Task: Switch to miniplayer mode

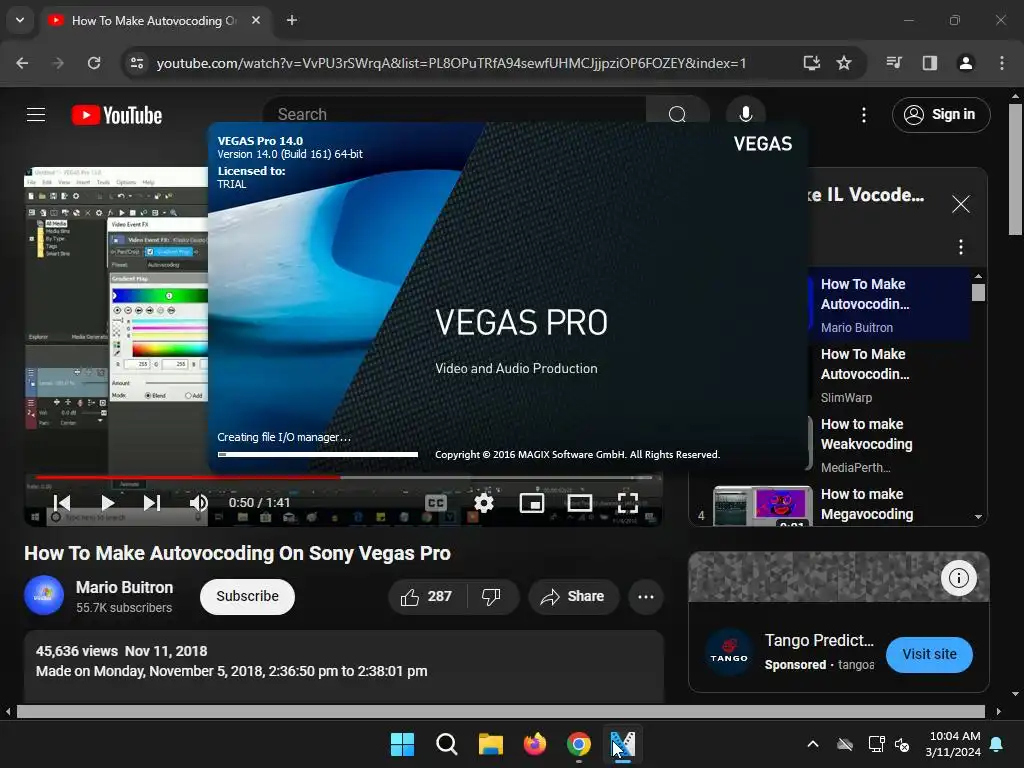Action: (x=532, y=503)
